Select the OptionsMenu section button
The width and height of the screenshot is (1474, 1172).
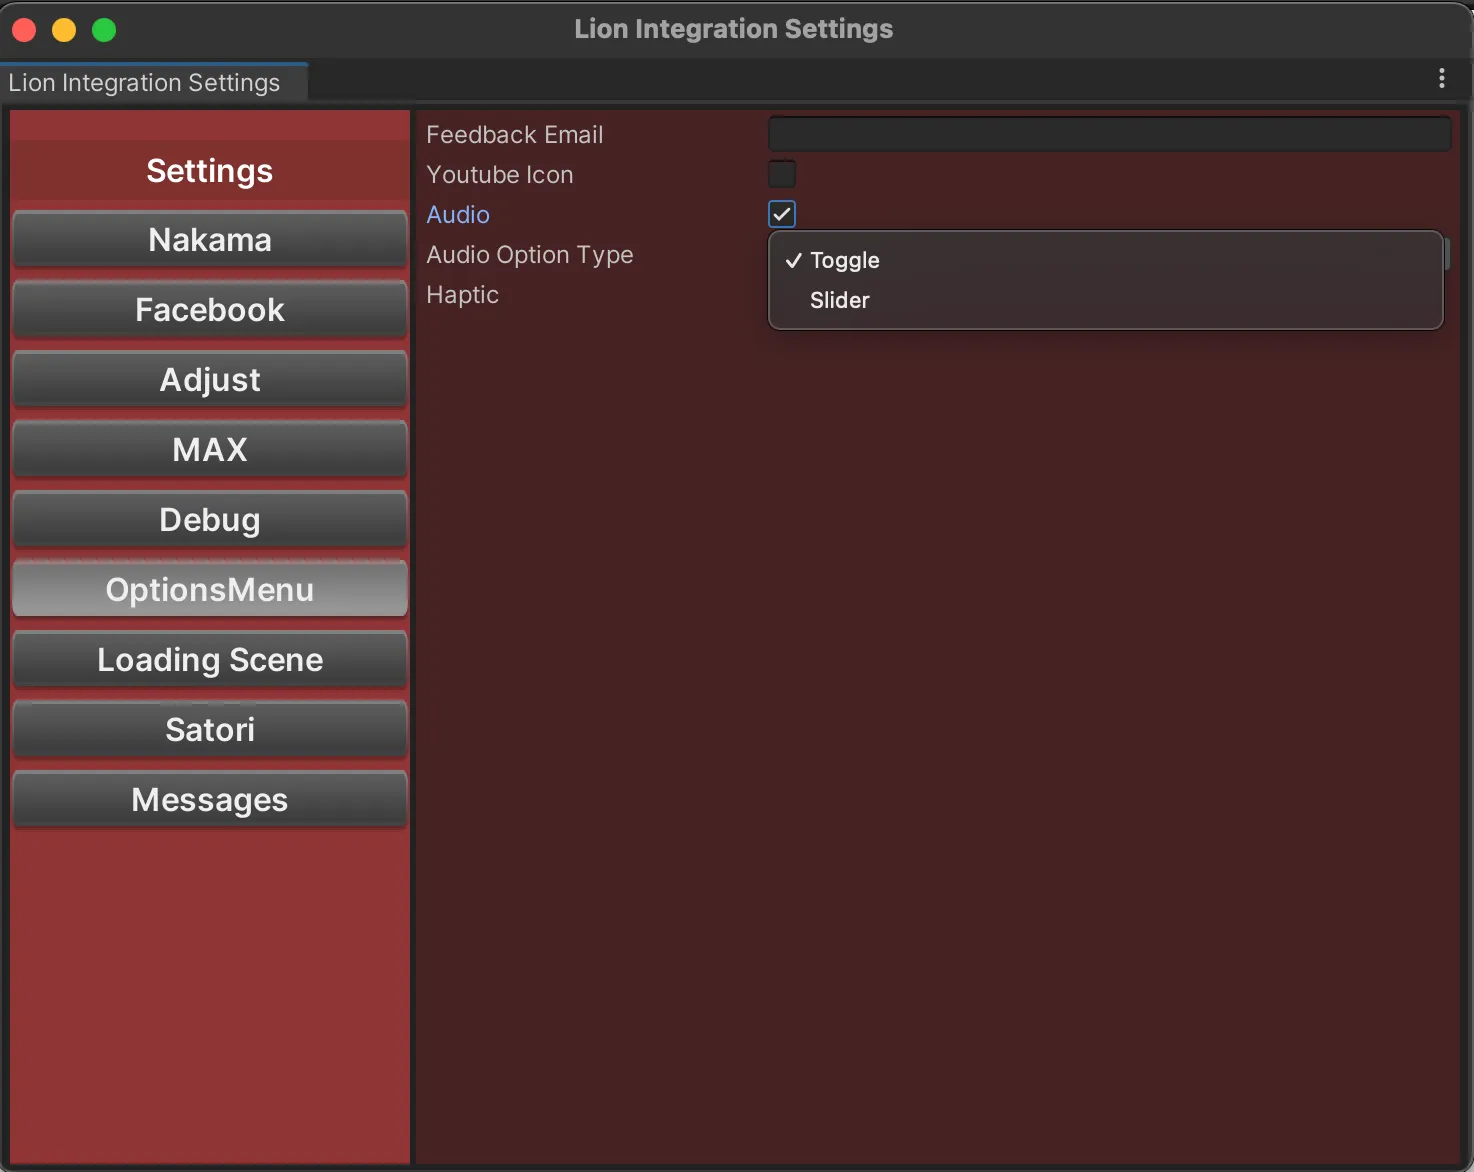coord(210,590)
